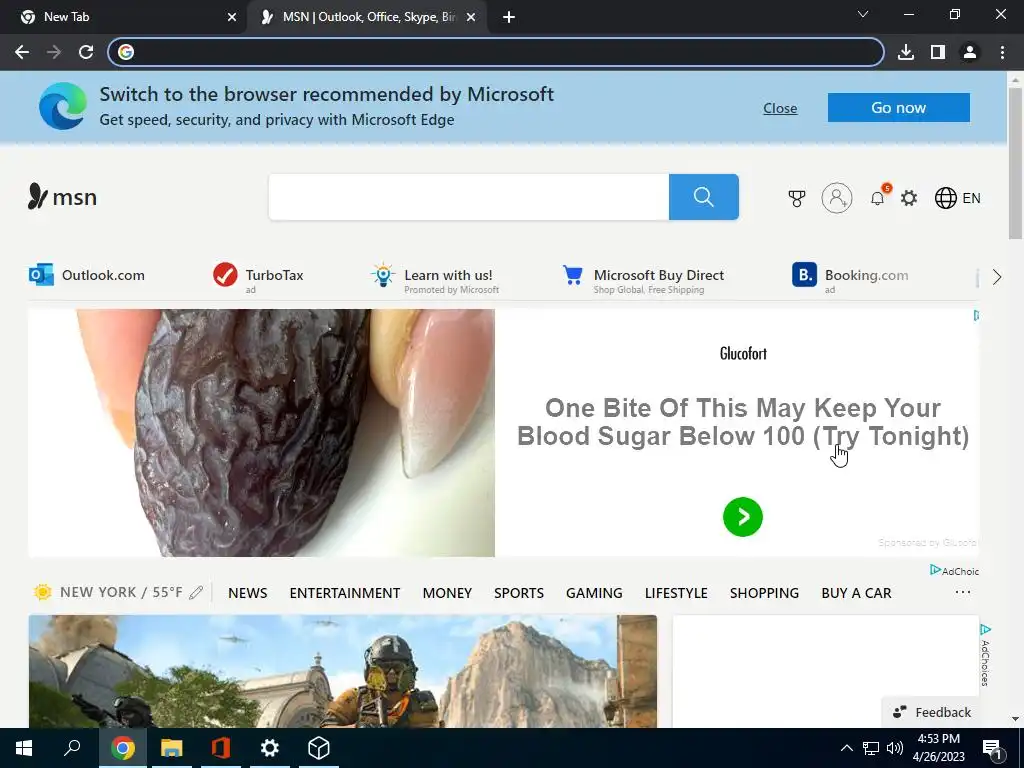Dismiss Edge banner via Close link
Screen dimensions: 1024x768
(x=780, y=108)
